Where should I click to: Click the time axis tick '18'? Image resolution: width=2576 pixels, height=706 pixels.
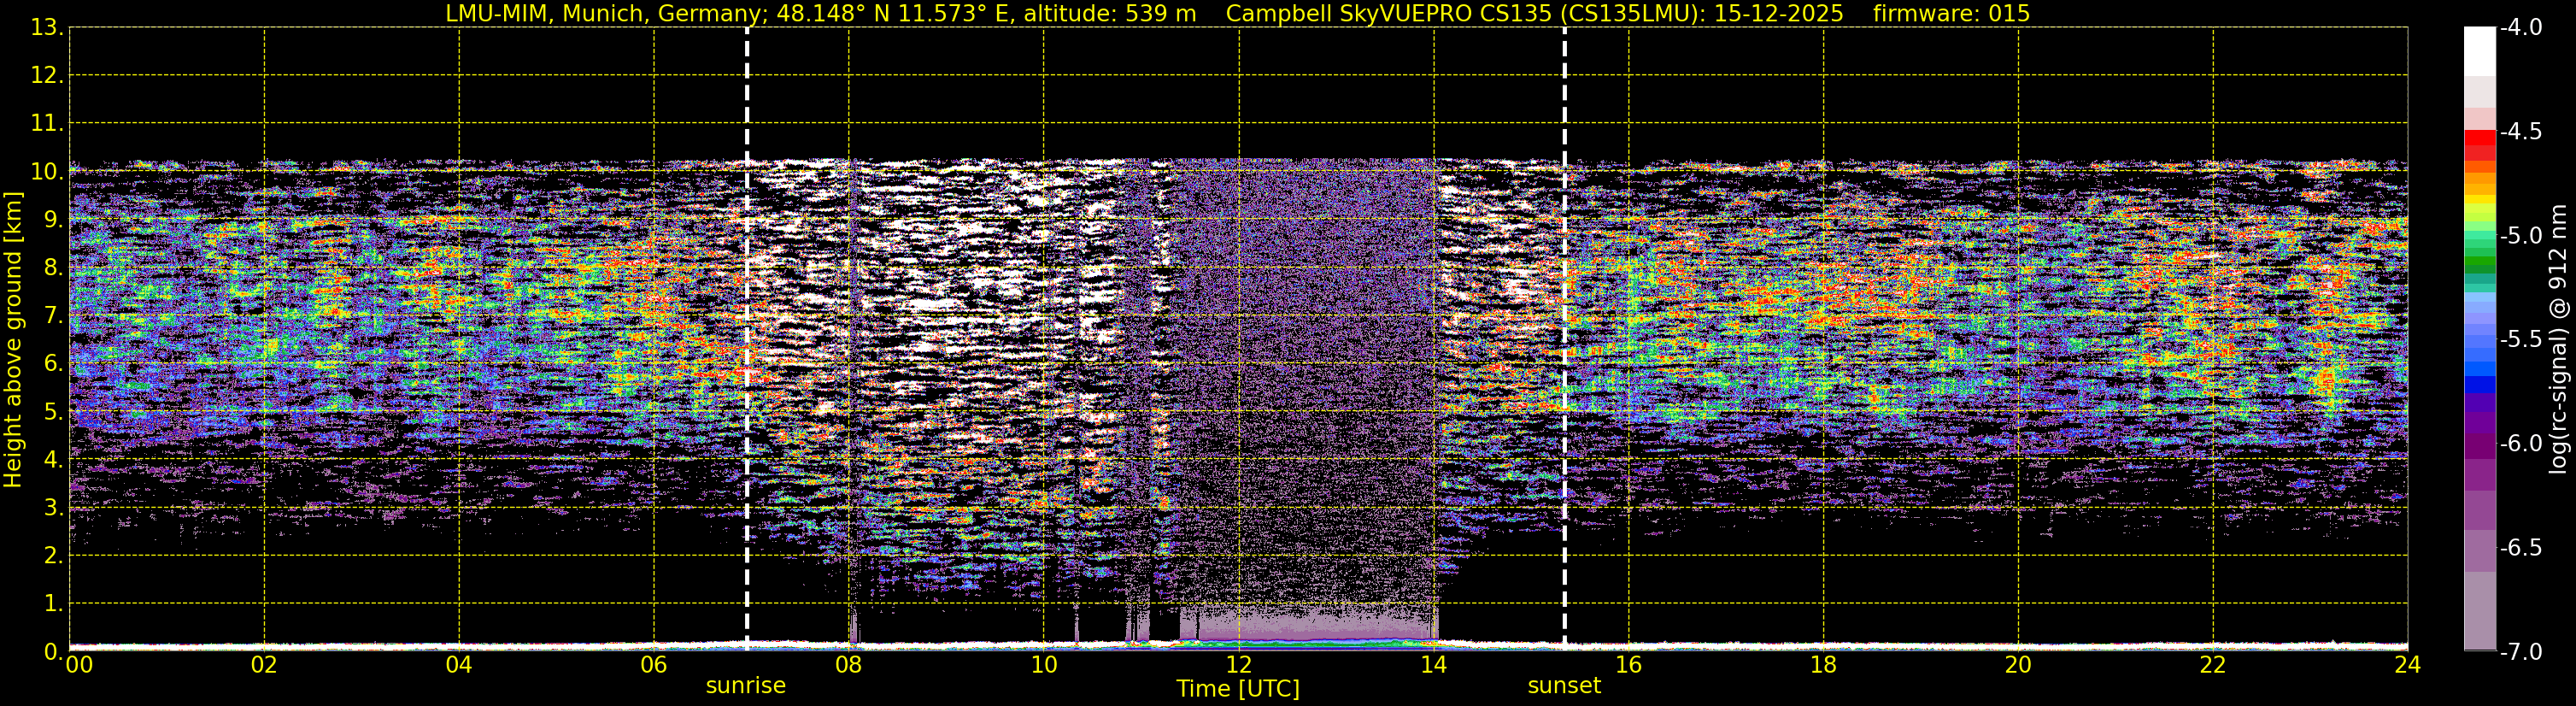coord(1823,665)
